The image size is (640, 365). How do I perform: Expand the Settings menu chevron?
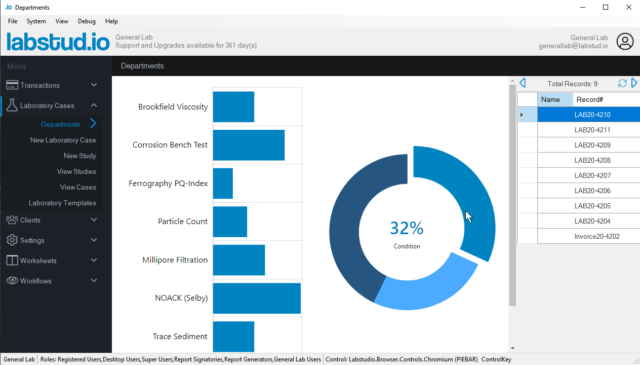click(x=94, y=240)
